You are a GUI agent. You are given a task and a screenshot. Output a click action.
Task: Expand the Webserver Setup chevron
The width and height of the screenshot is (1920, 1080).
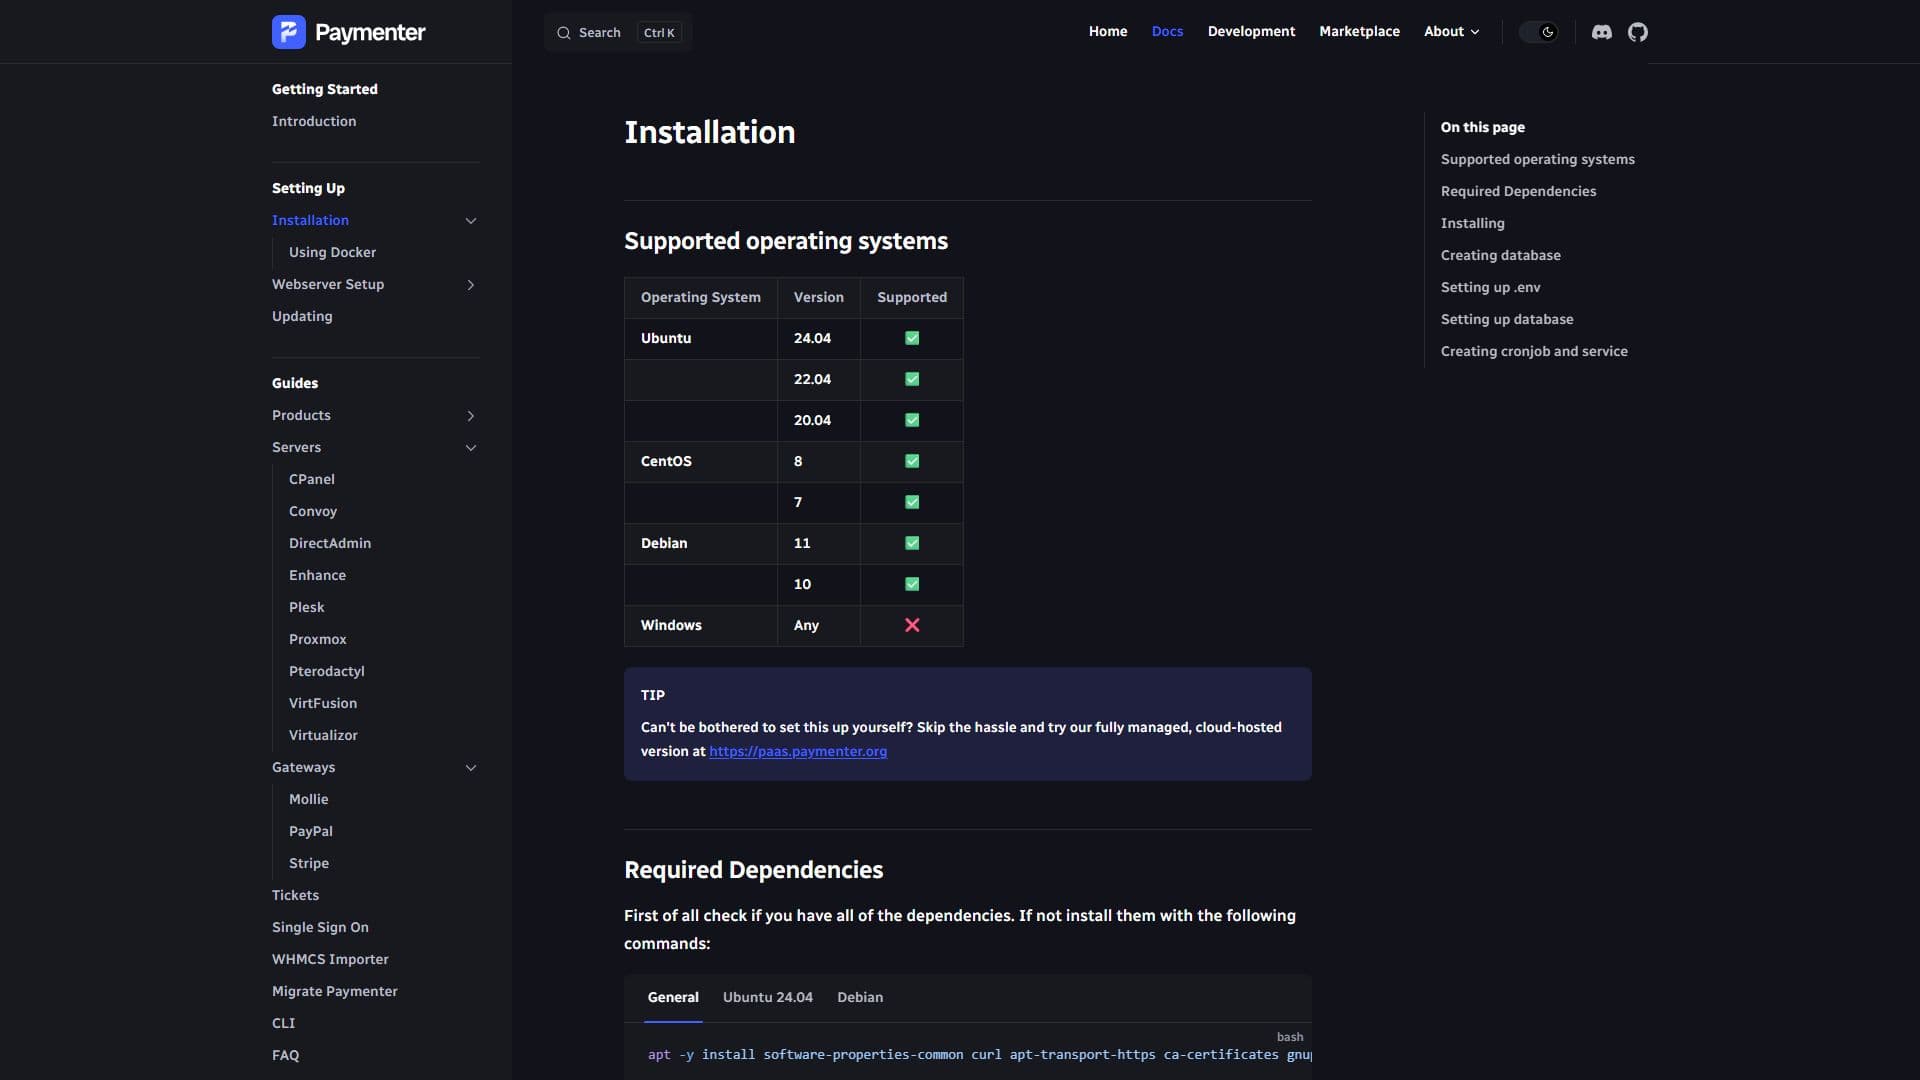click(x=471, y=285)
